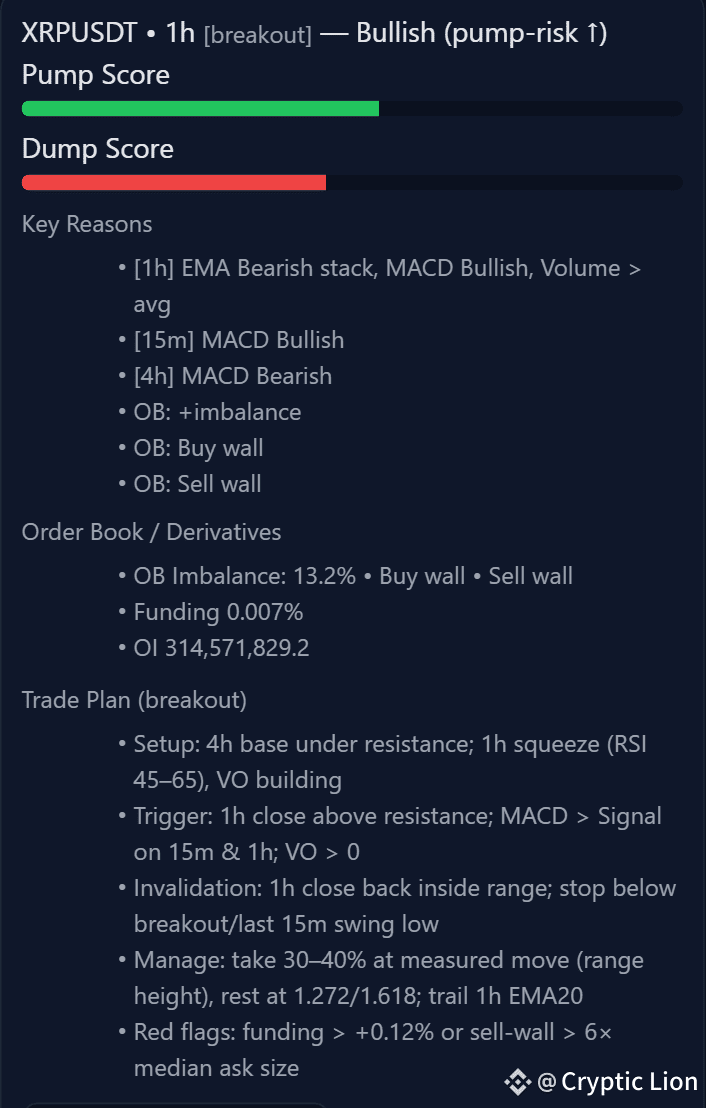Image resolution: width=706 pixels, height=1108 pixels.
Task: Click the red Dump Score bar
Action: tap(174, 182)
